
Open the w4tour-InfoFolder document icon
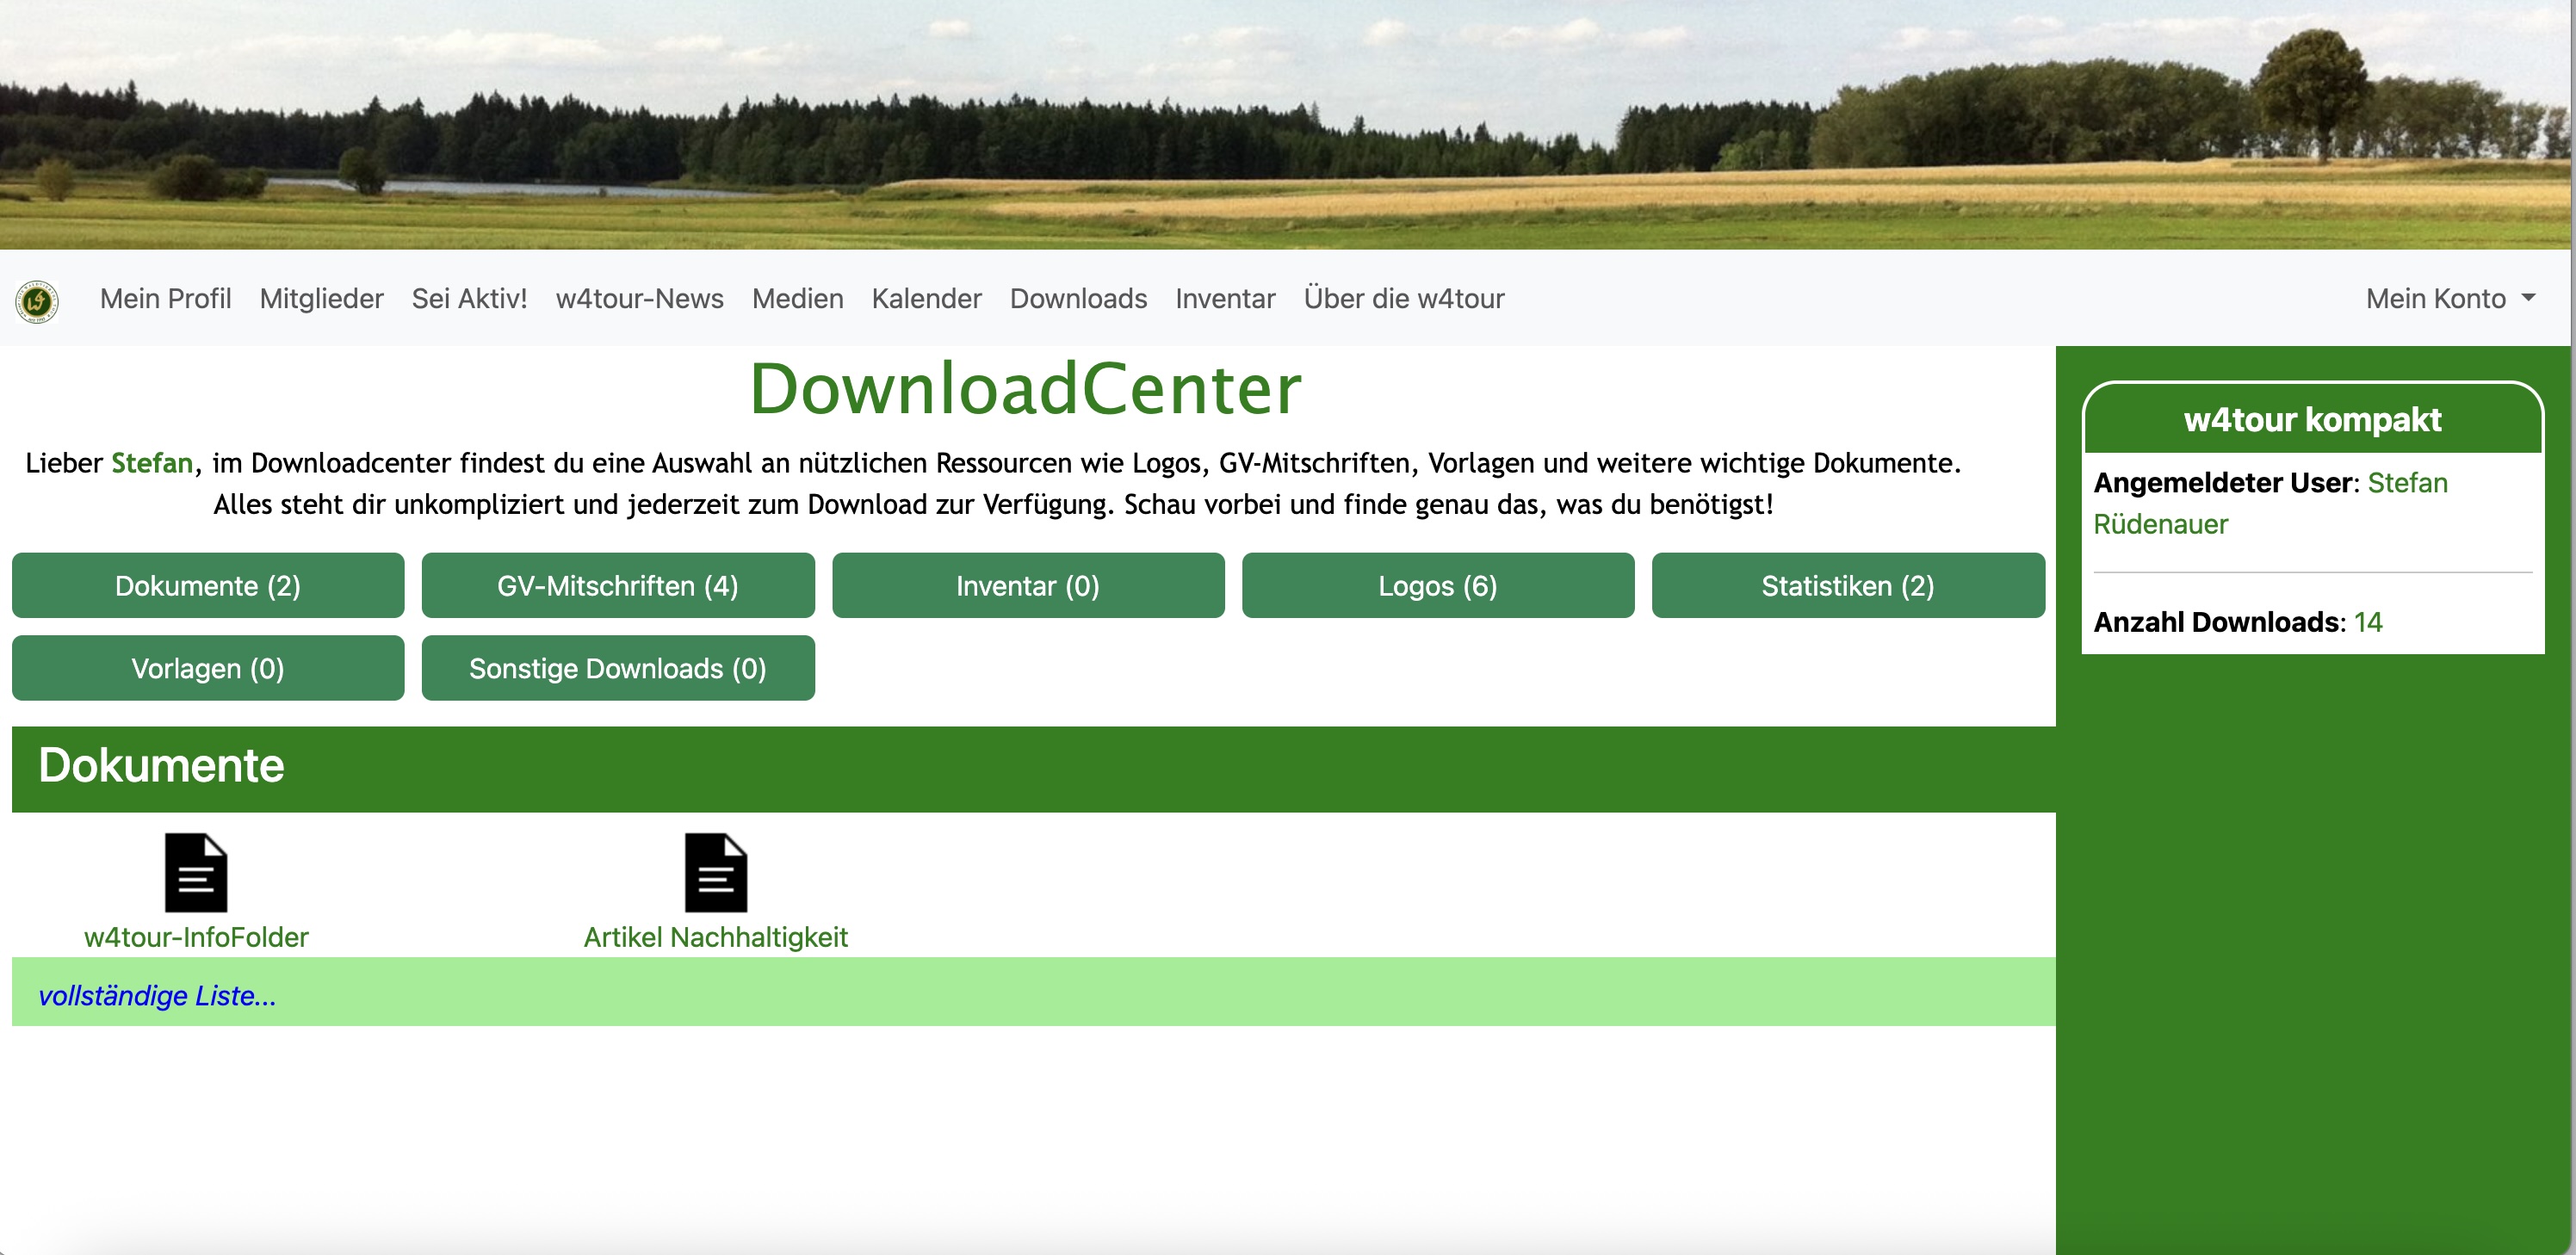pos(196,872)
